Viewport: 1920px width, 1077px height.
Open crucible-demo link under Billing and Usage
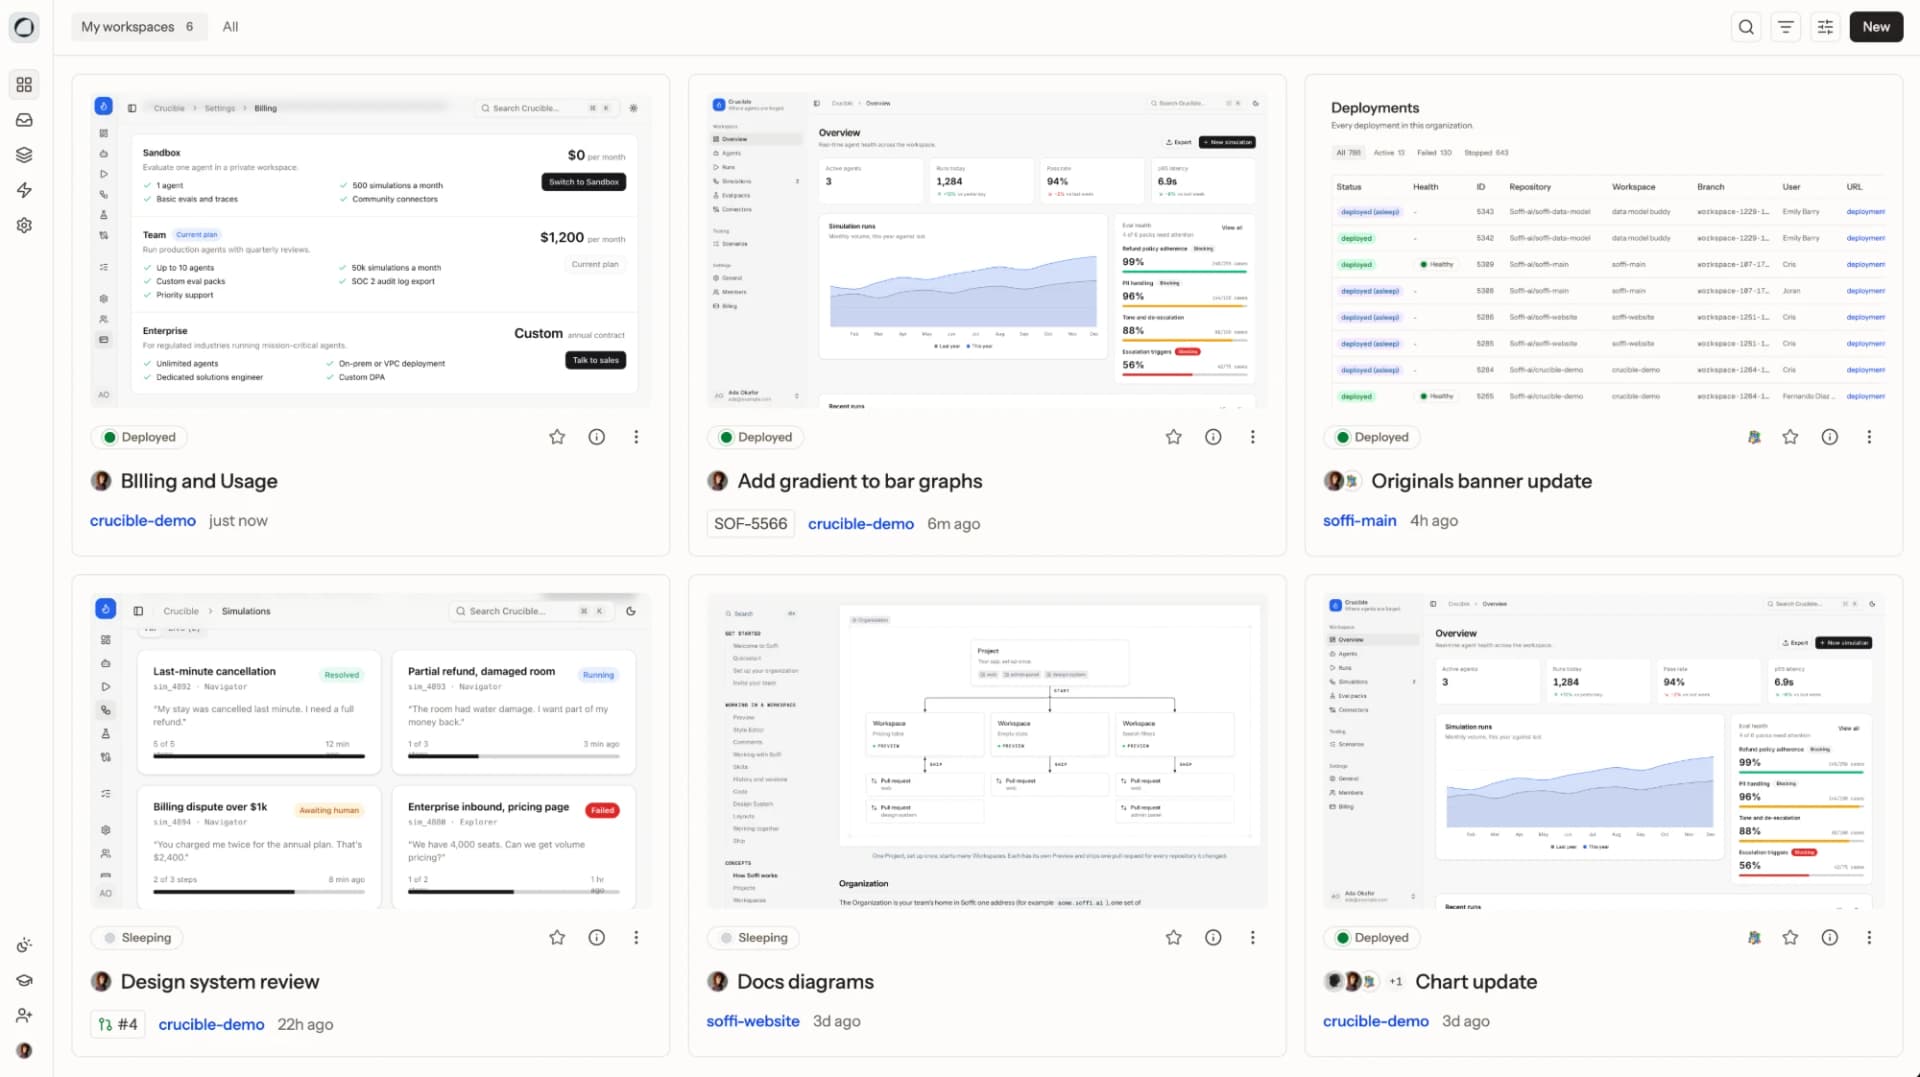tap(143, 521)
